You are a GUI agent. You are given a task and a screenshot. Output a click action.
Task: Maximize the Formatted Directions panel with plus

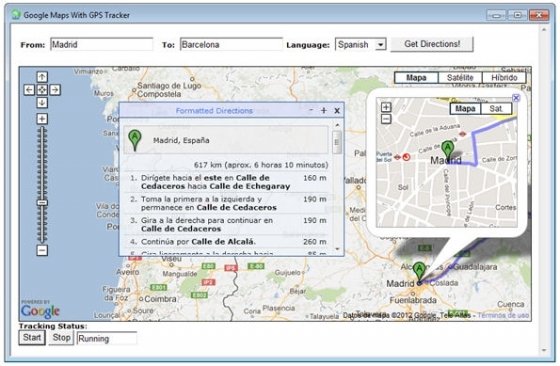[324, 111]
